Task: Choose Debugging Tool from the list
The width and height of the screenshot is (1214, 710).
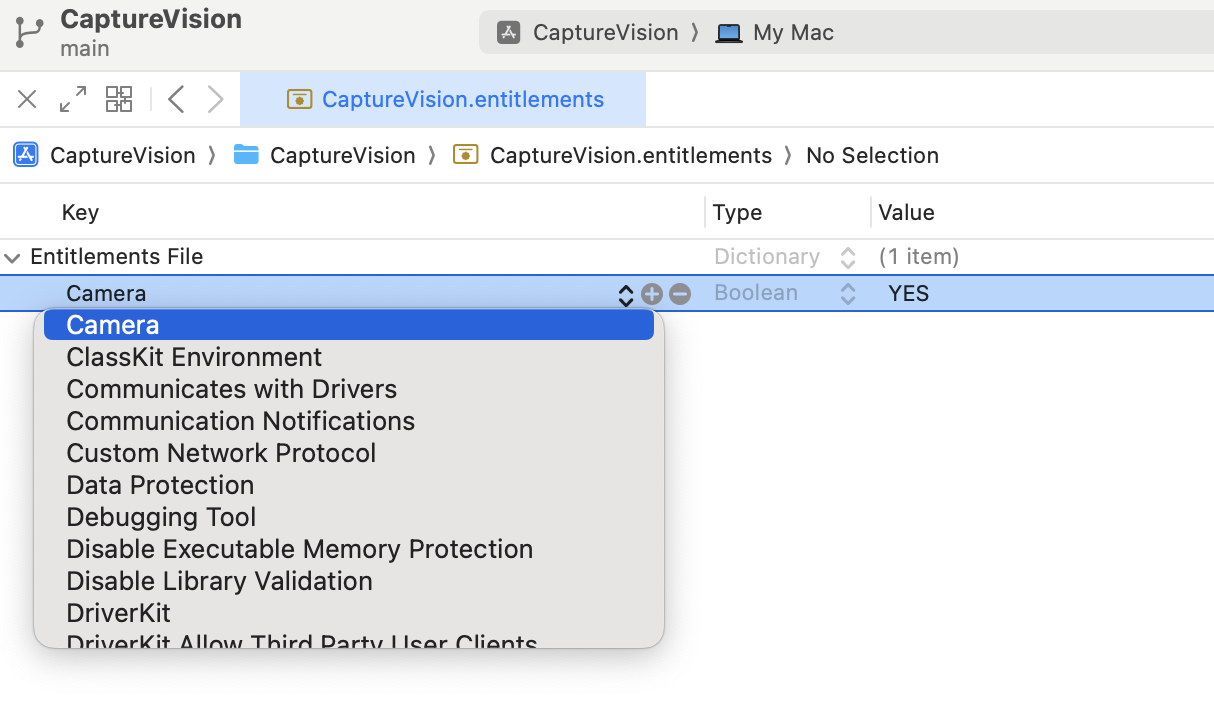Action: coord(161,517)
